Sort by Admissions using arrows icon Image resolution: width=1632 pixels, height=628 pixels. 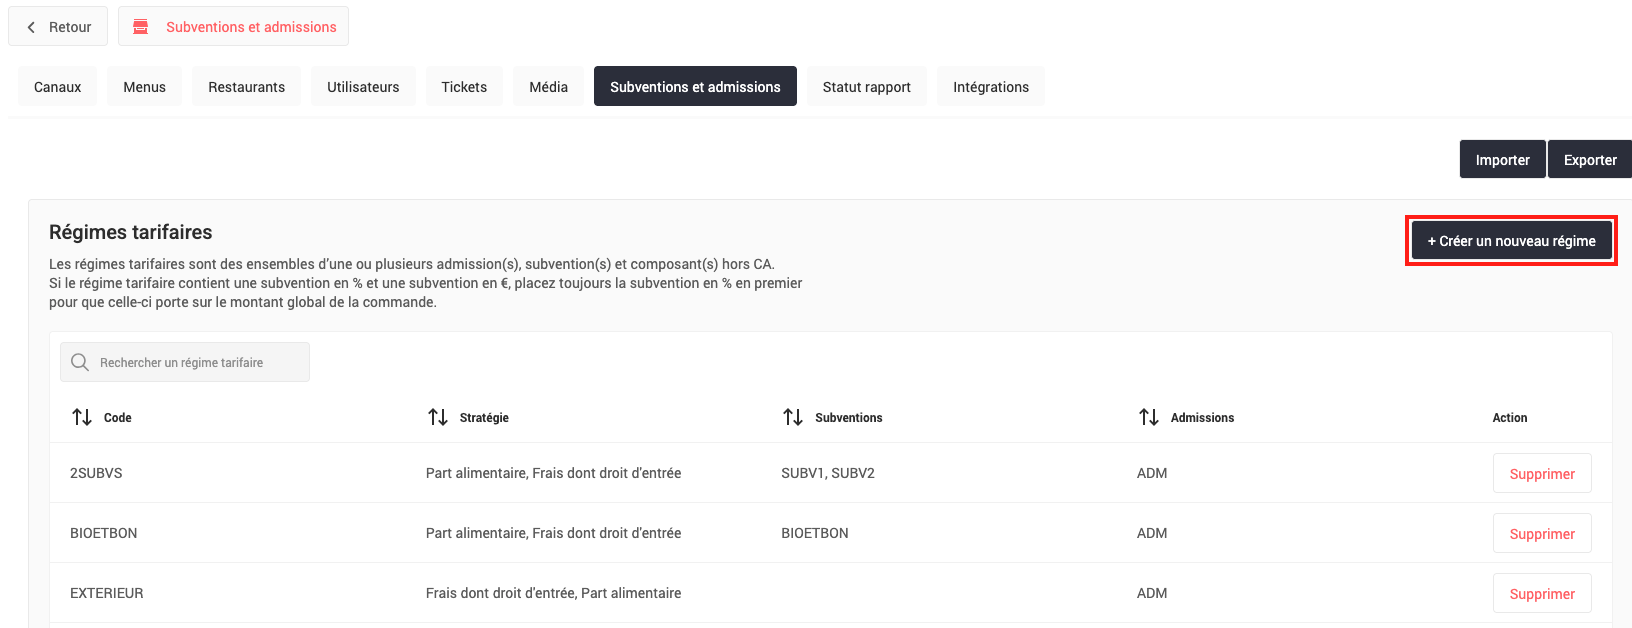[x=1149, y=417]
